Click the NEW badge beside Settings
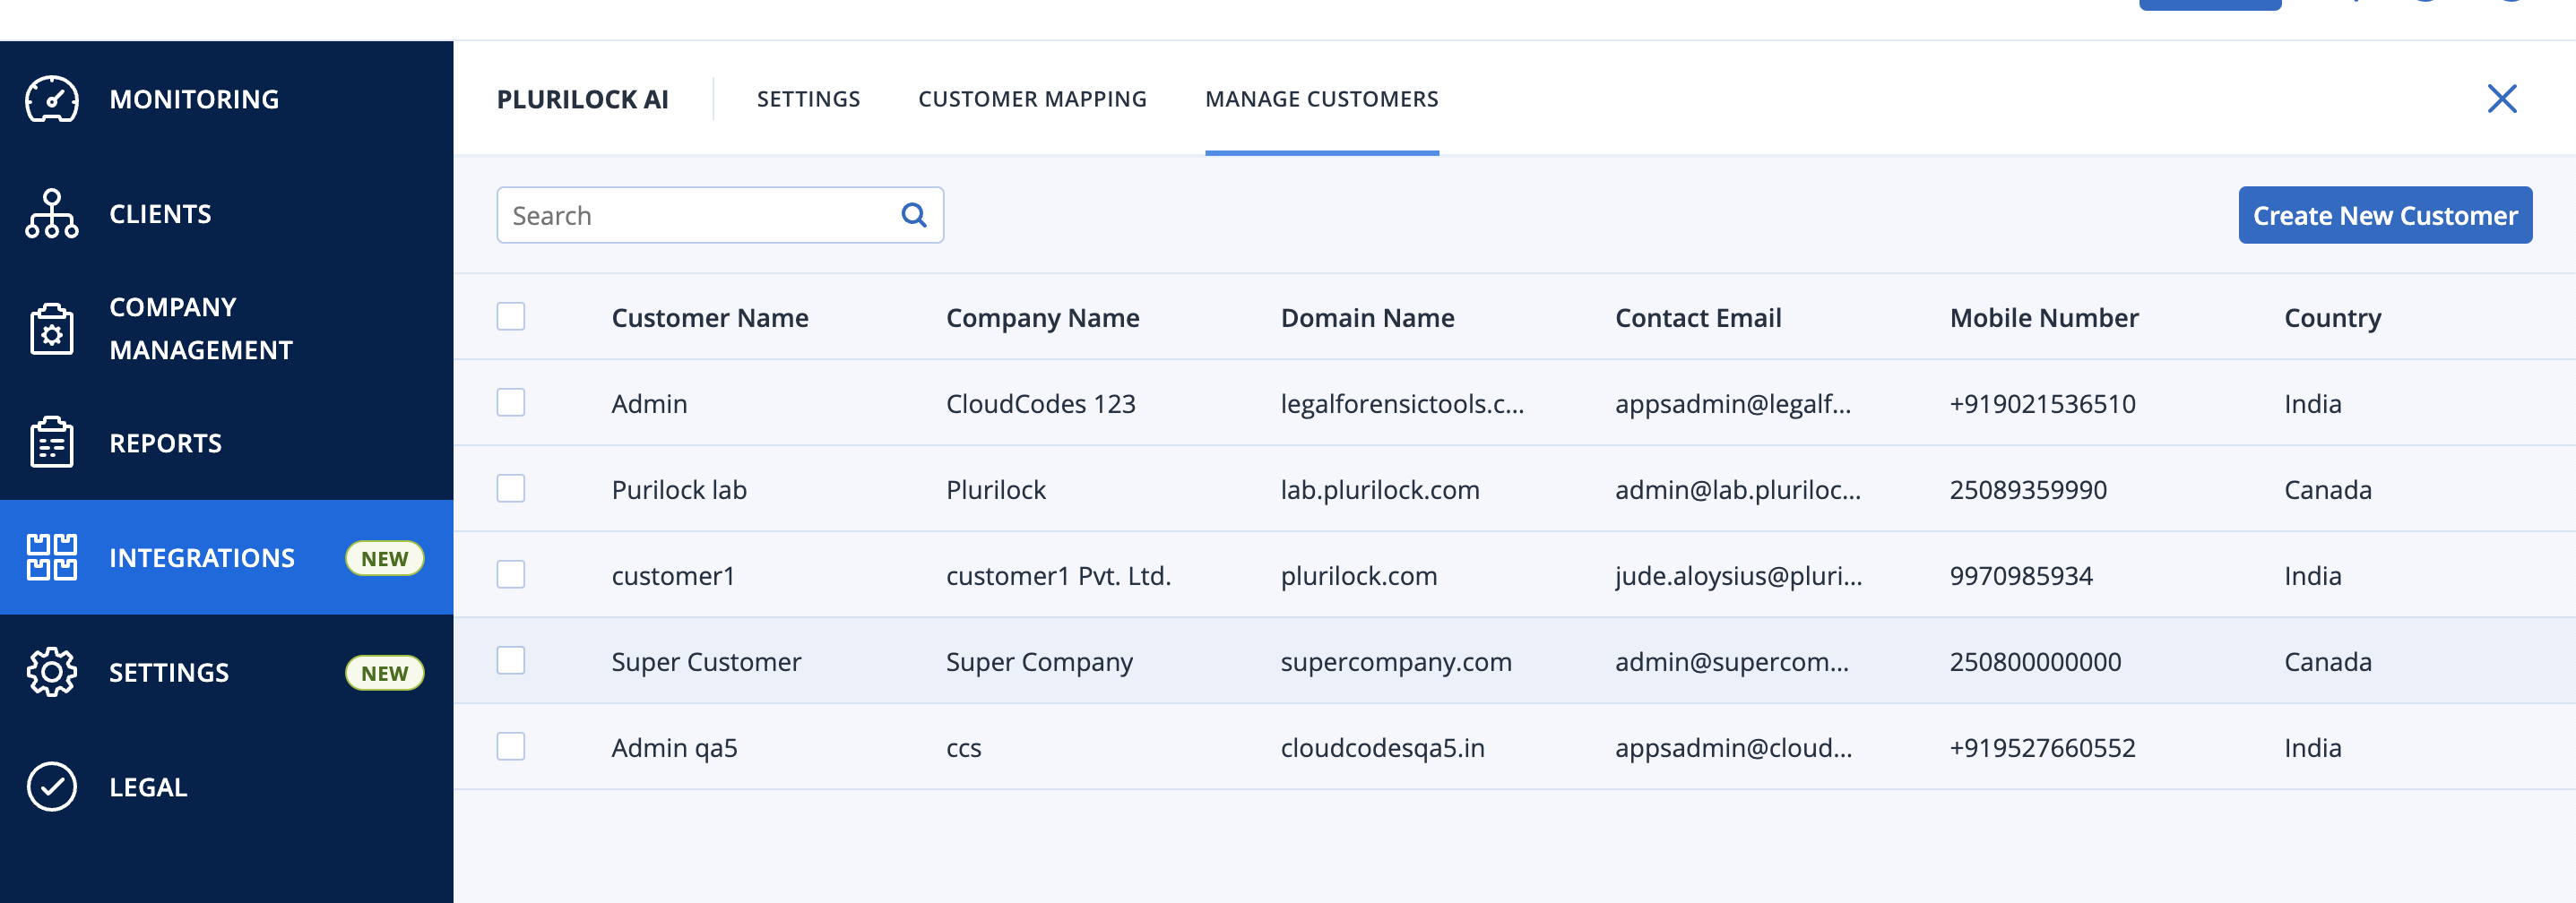Screen dimensions: 2576x903 tap(385, 673)
